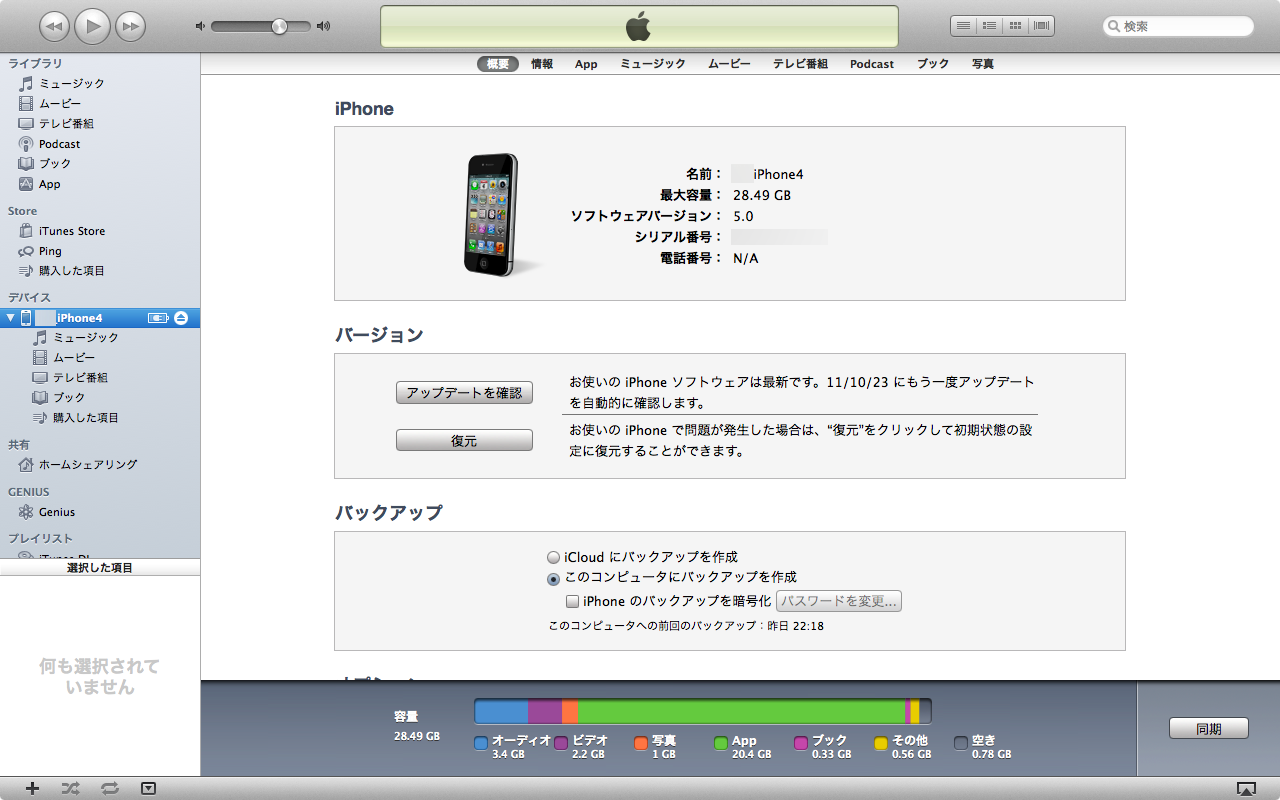Open Ping in the Store section
The image size is (1280, 800).
point(50,251)
